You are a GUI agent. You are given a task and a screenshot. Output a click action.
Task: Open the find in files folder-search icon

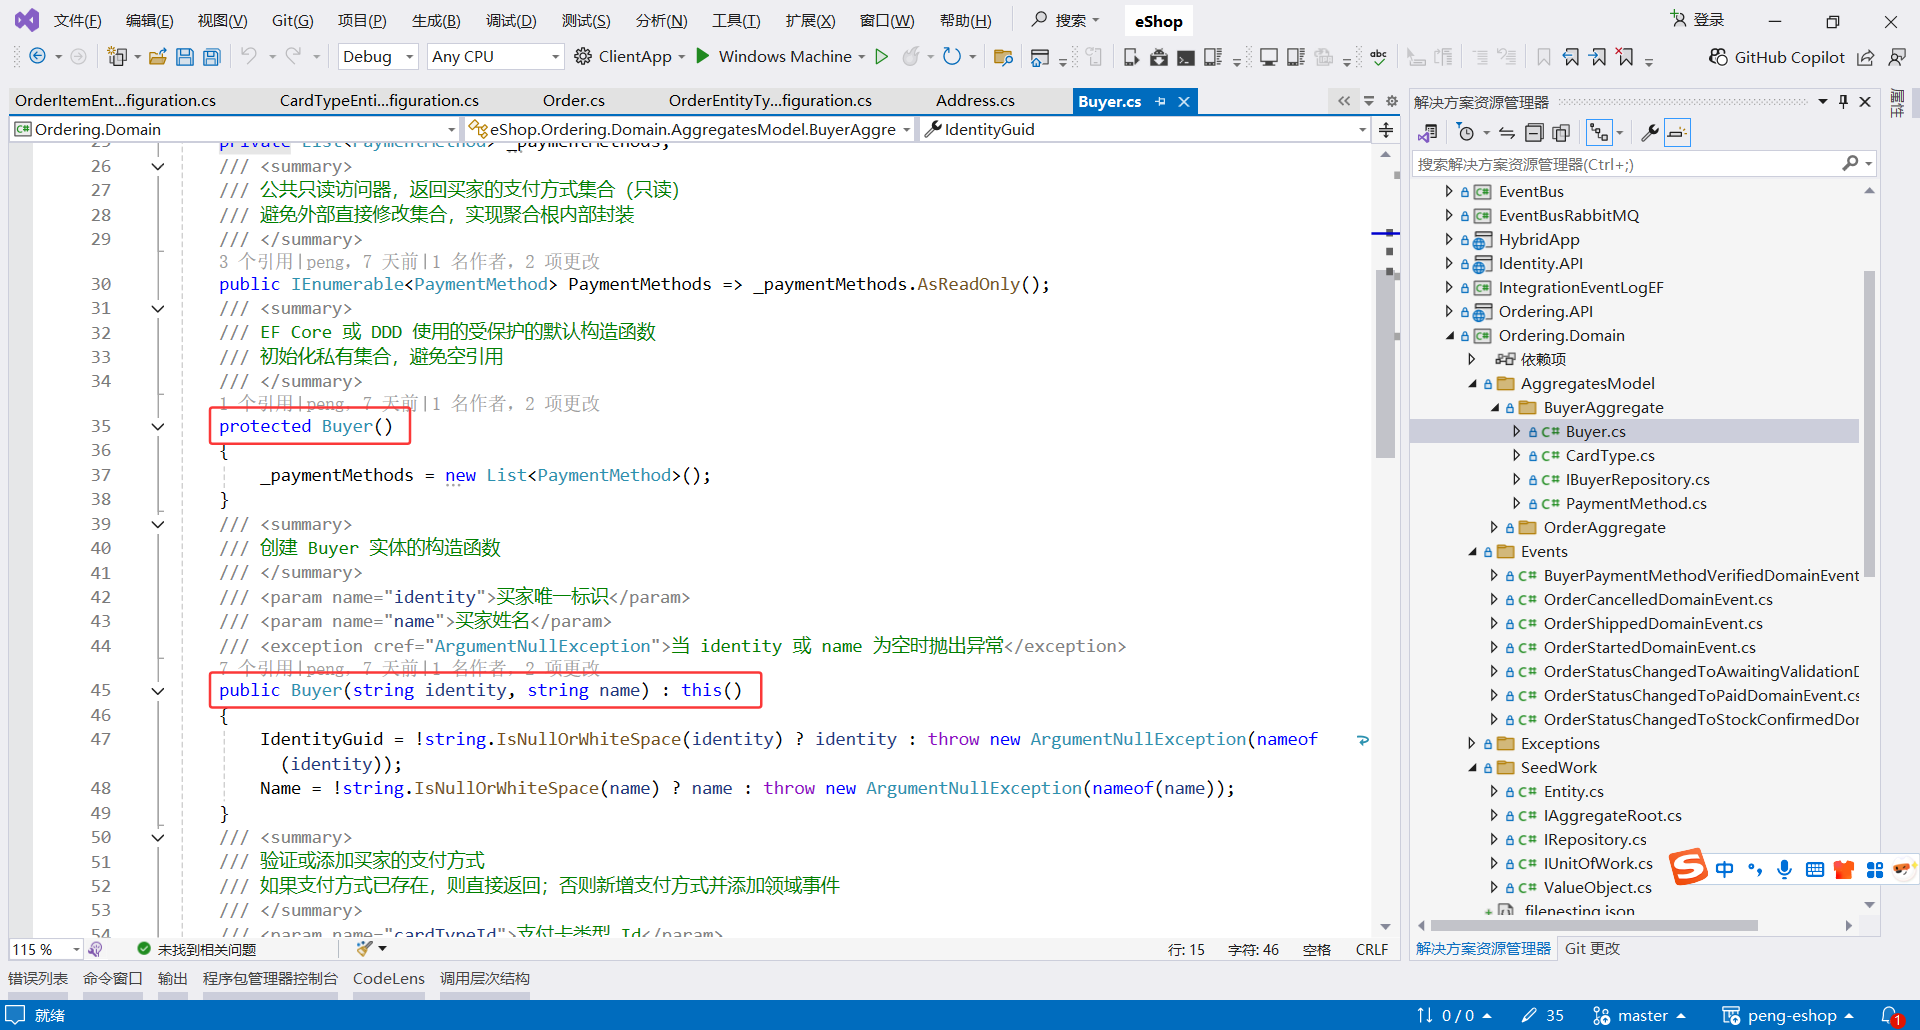(1003, 57)
